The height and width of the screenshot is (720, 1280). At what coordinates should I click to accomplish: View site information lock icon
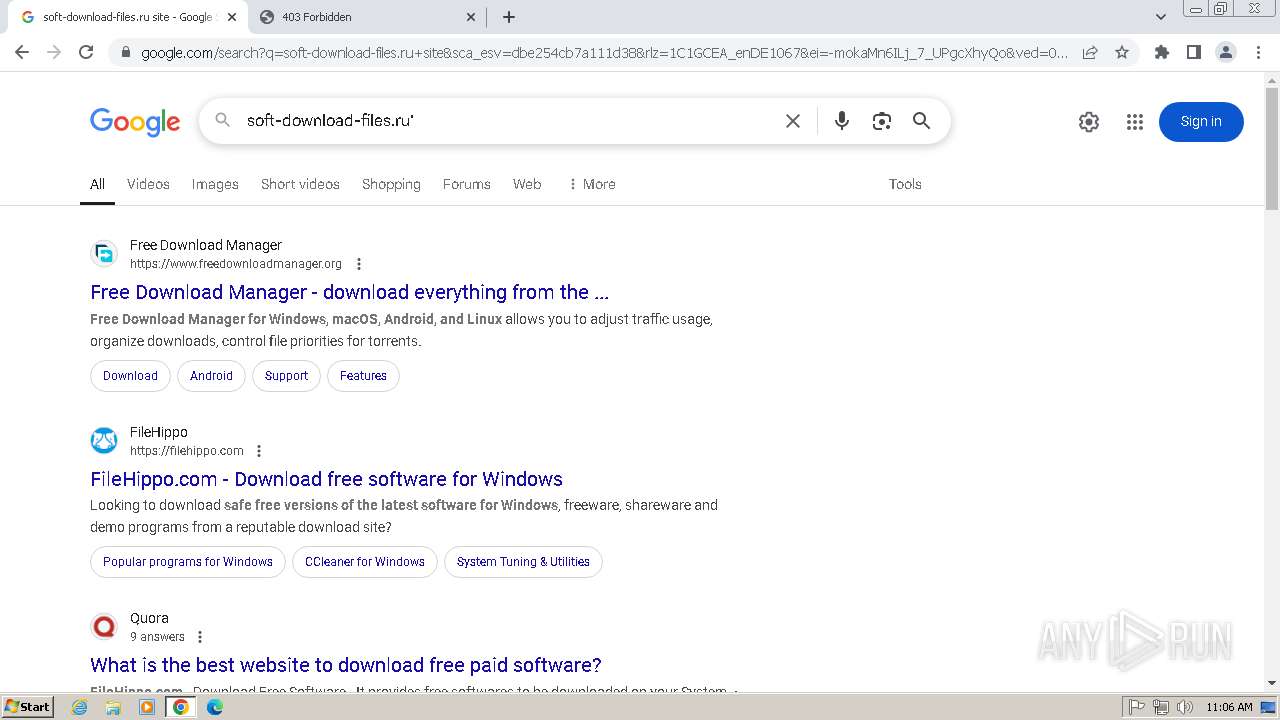click(125, 52)
